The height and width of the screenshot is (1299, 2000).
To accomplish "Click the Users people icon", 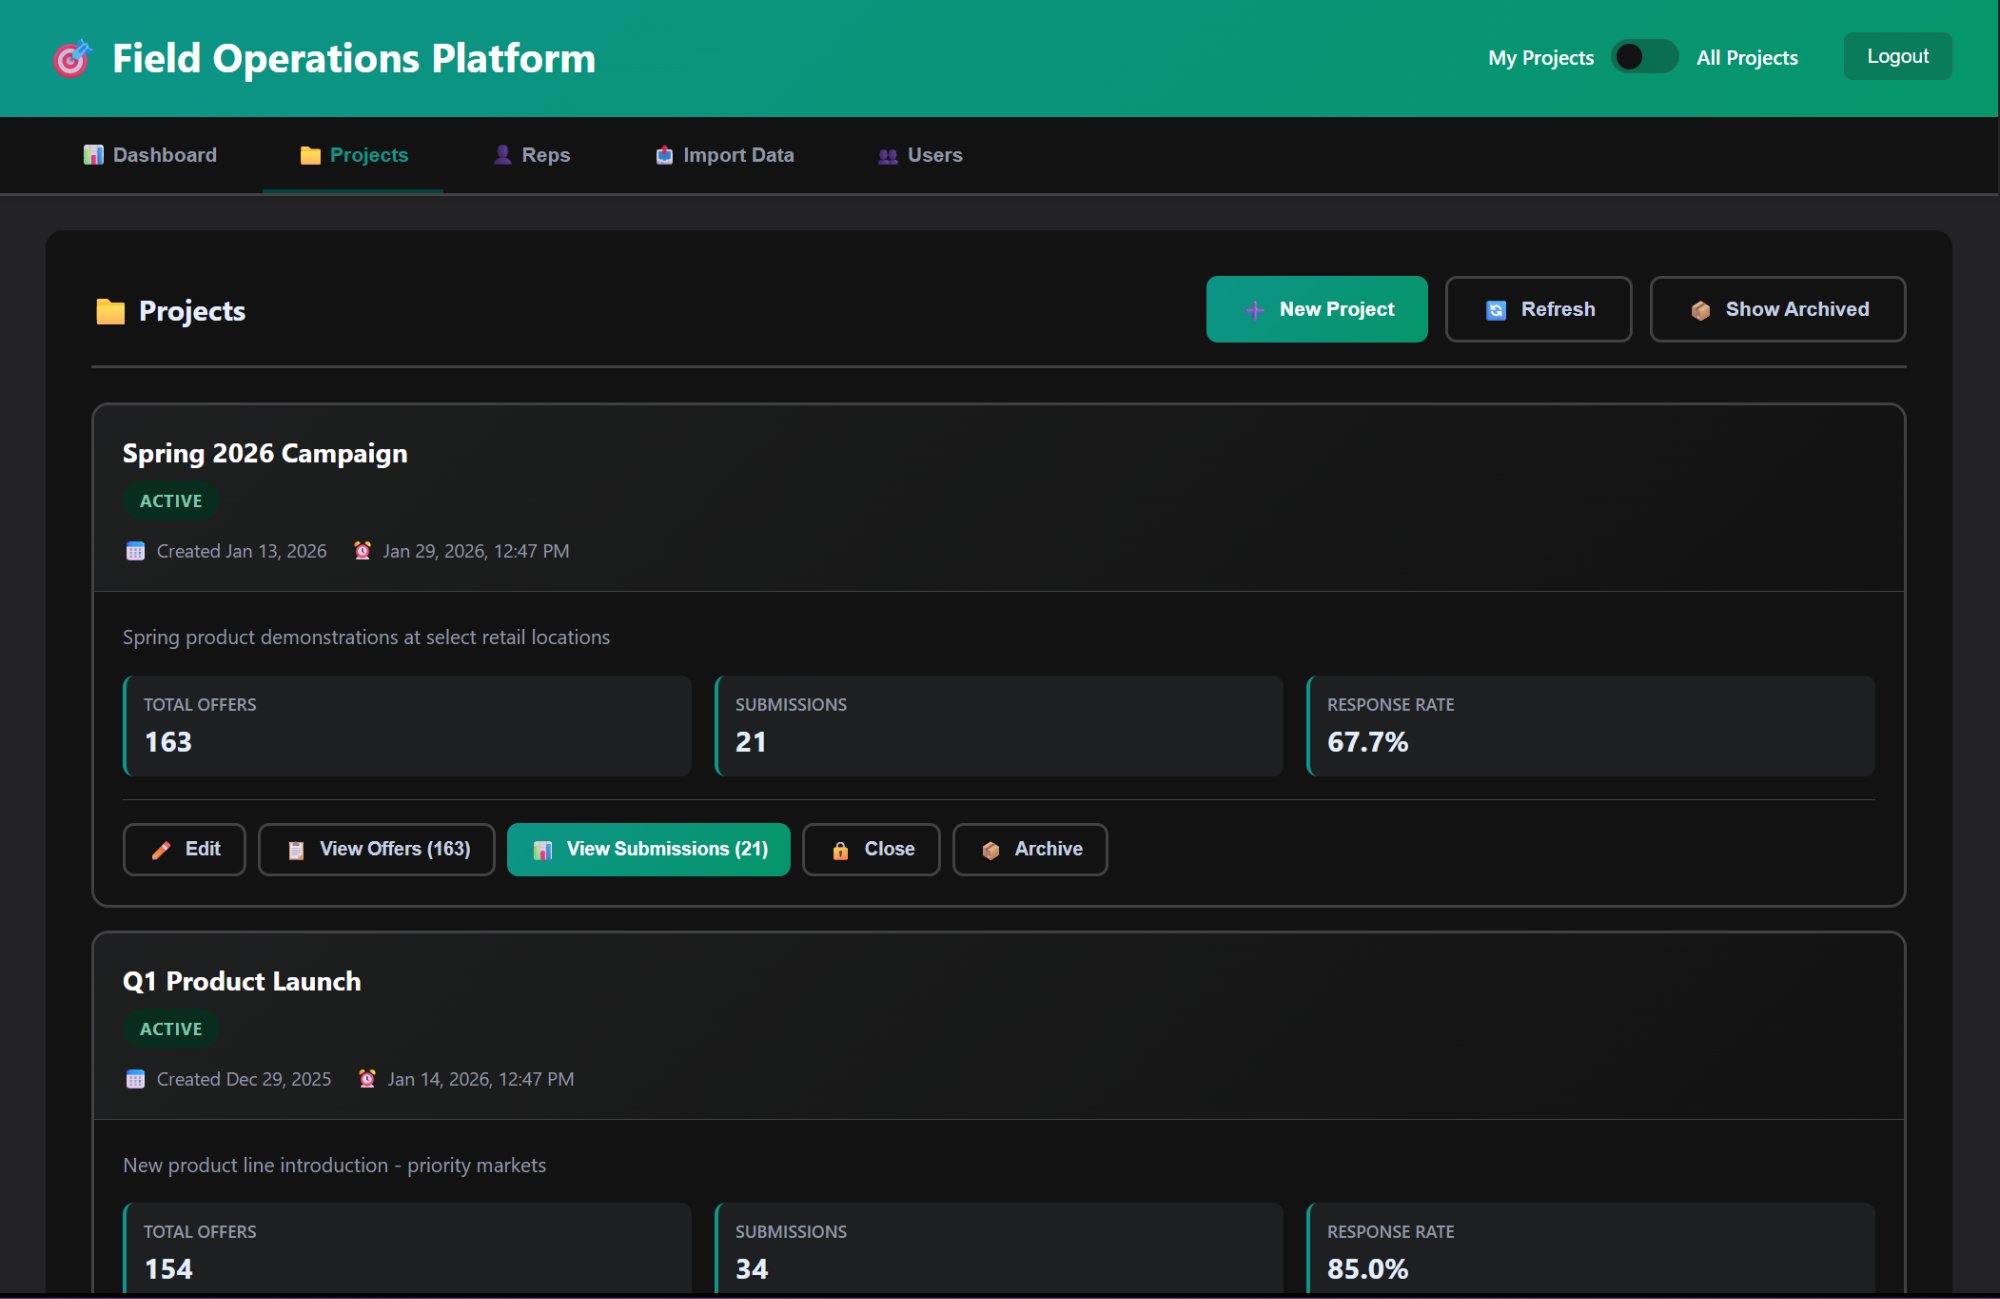I will point(888,156).
